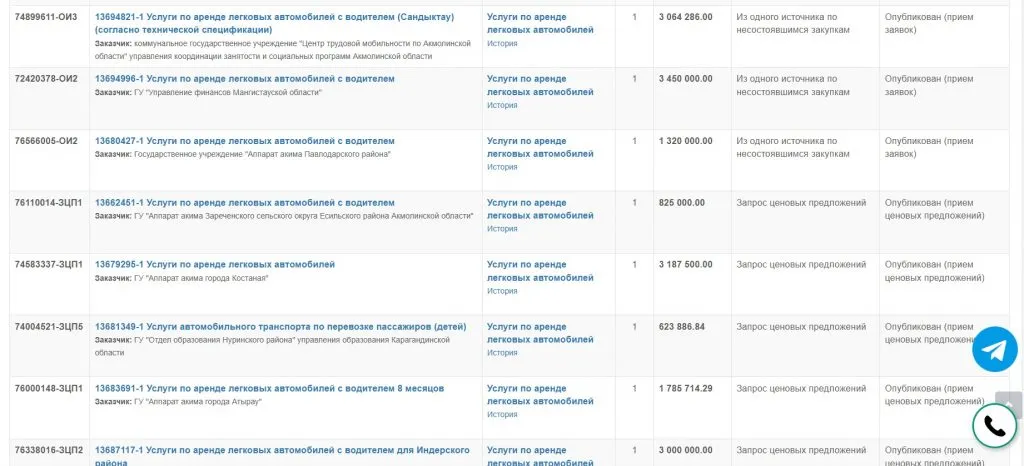Open the Telegram chat floating button
Image resolution: width=1024 pixels, height=466 pixels.
point(994,349)
